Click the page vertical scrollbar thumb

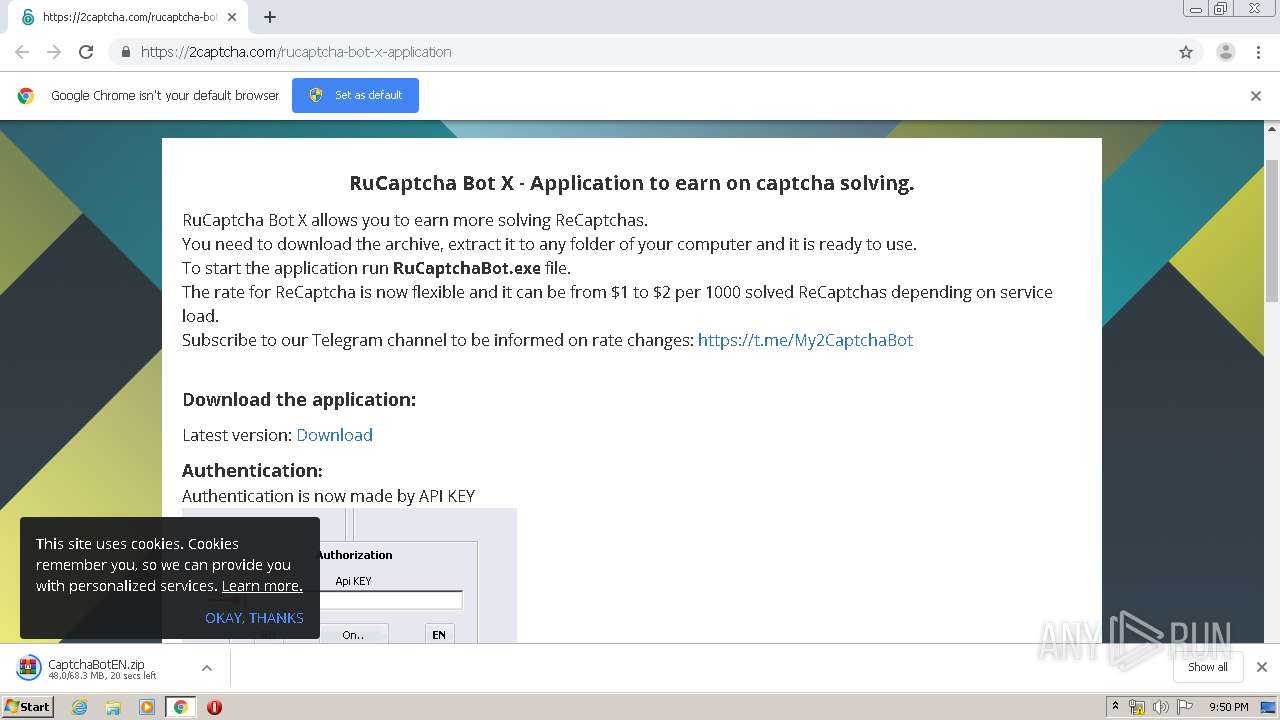1272,230
